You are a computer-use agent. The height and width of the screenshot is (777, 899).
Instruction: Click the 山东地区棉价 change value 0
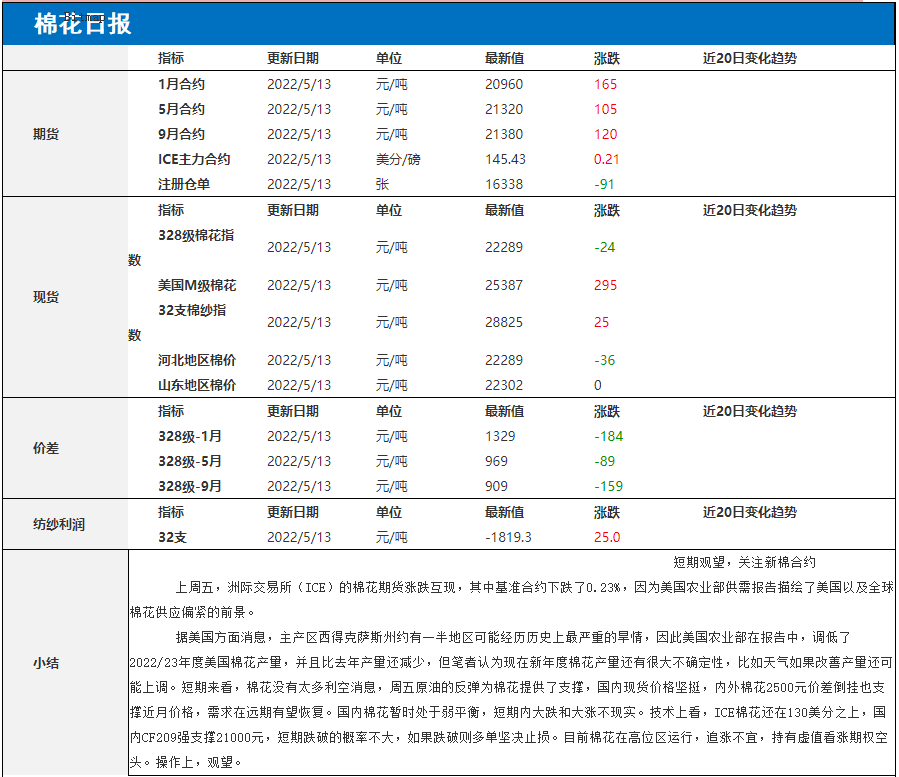coord(598,385)
